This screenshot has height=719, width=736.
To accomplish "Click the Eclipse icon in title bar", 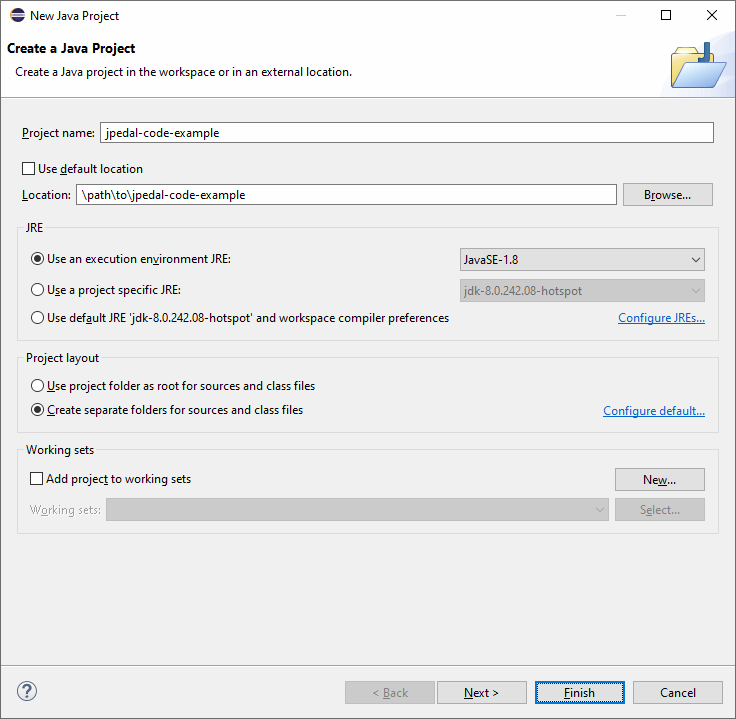I will click(x=18, y=16).
